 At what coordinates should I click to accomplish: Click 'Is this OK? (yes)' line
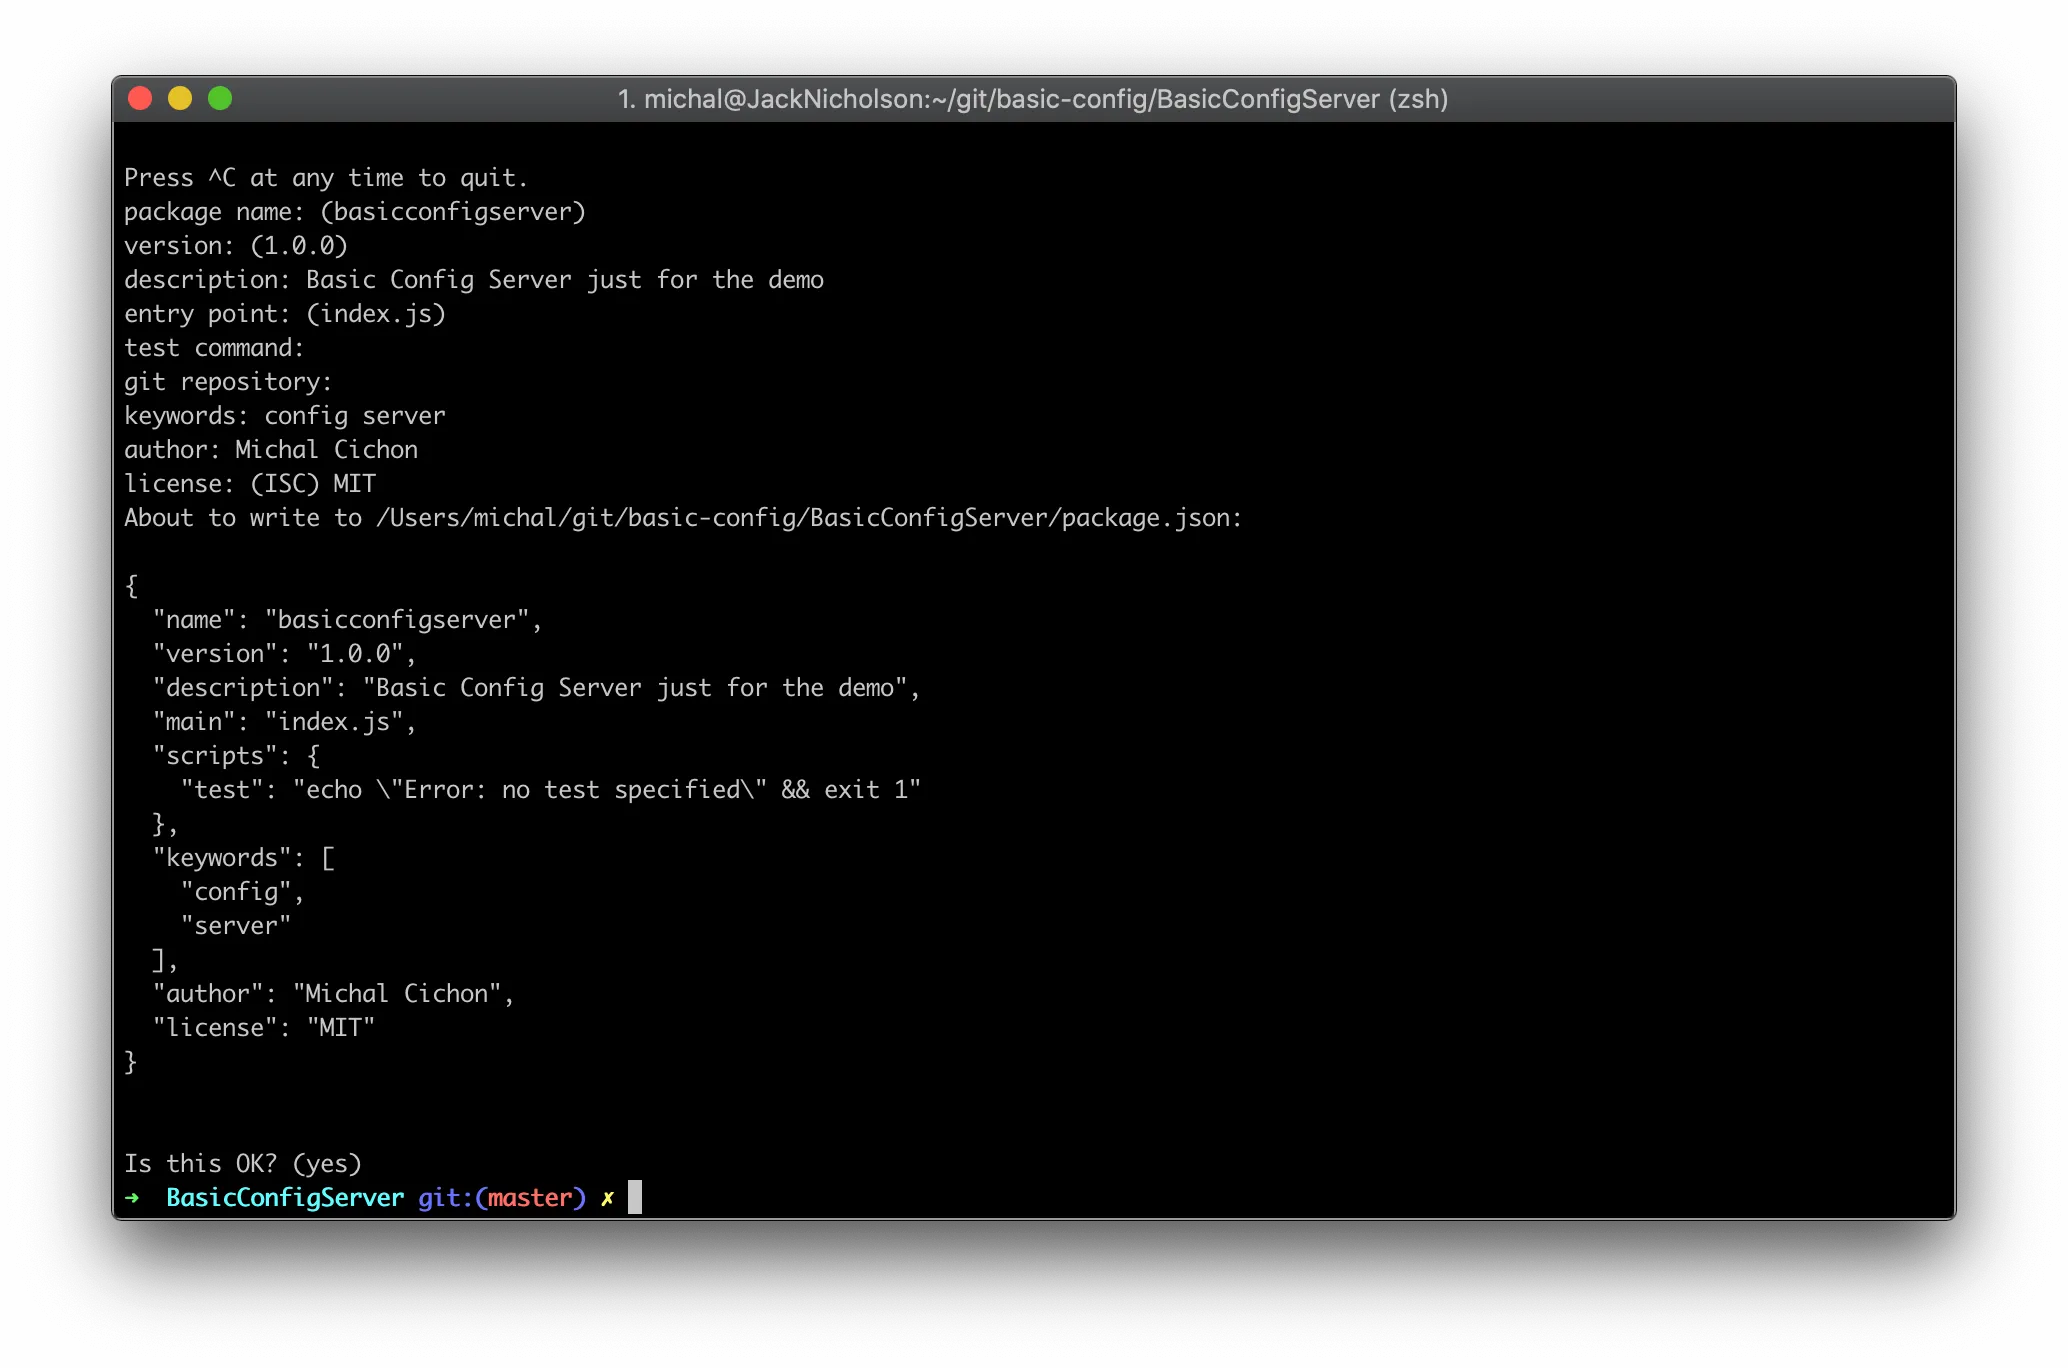click(243, 1164)
